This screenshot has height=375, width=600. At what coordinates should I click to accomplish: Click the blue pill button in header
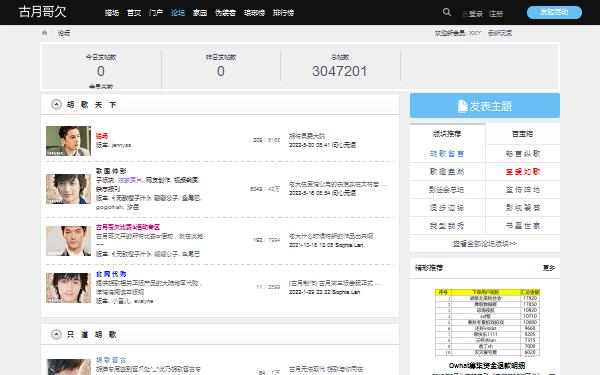pyautogui.click(x=554, y=12)
